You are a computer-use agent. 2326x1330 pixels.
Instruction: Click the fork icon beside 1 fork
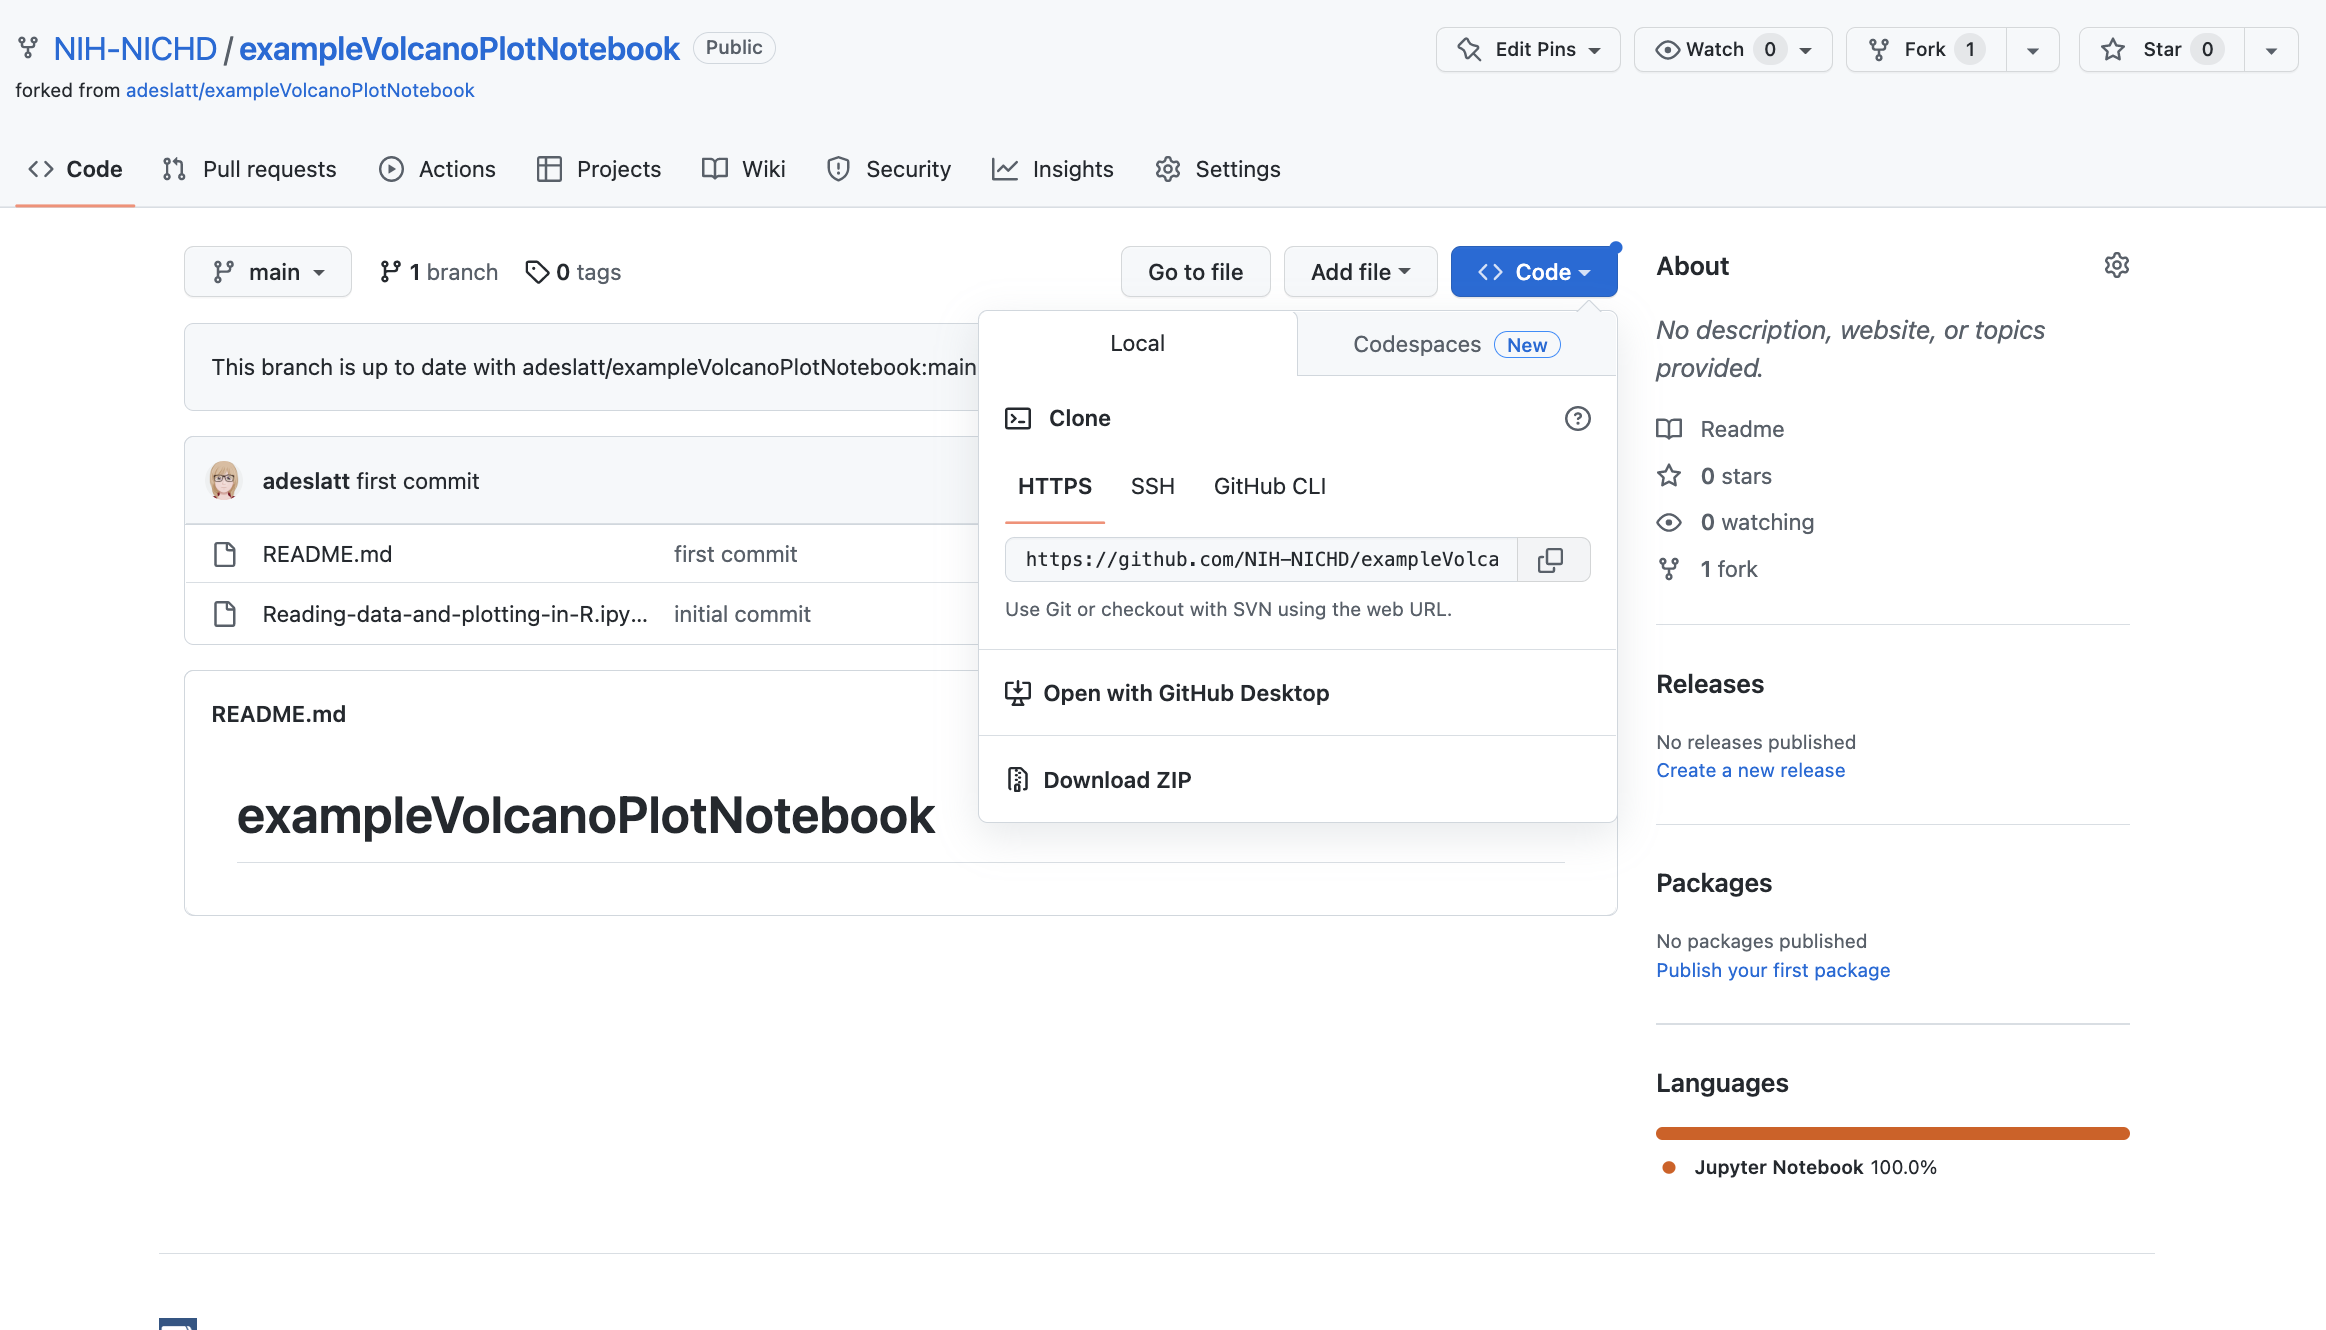click(x=1669, y=569)
